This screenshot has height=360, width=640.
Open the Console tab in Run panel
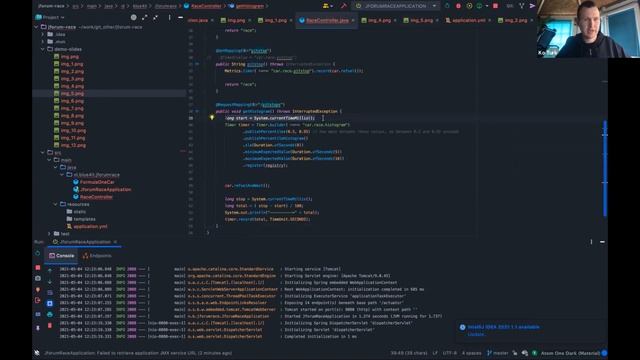(x=62, y=256)
